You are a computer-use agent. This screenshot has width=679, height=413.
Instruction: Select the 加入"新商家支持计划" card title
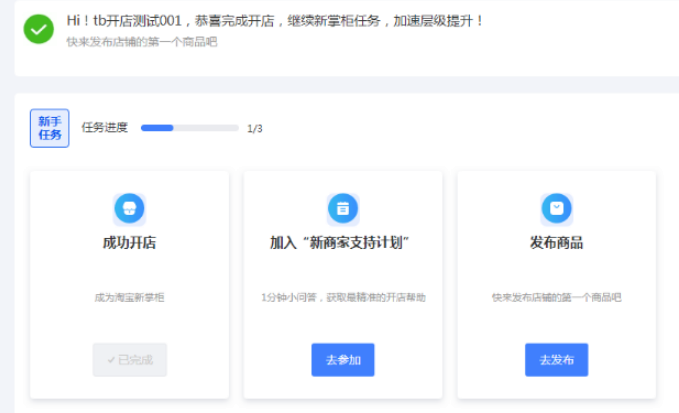pos(343,243)
